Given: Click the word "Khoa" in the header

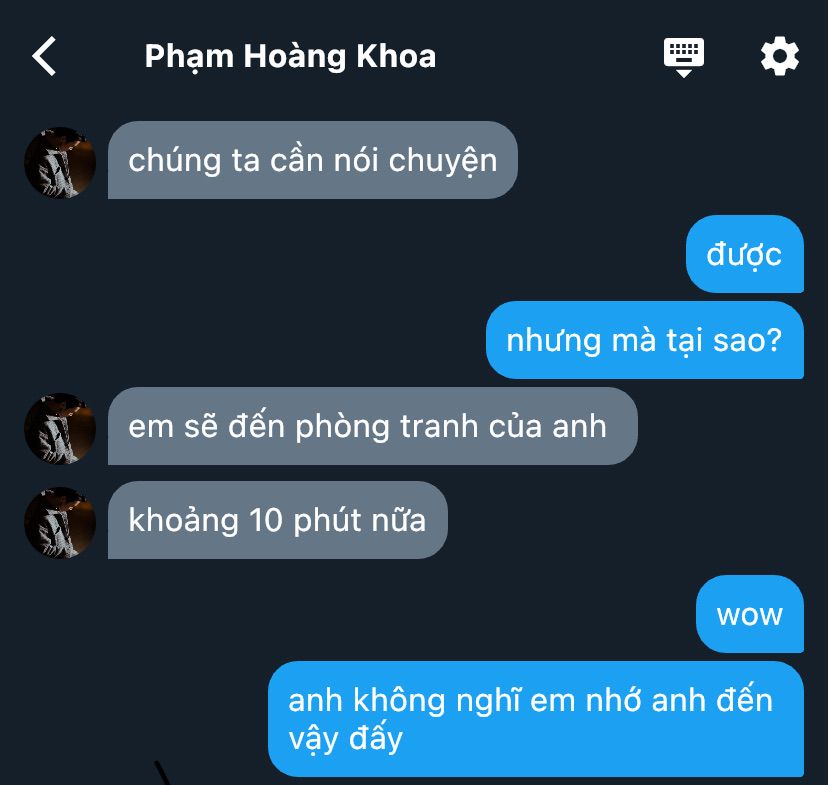Looking at the screenshot, I should tap(397, 56).
